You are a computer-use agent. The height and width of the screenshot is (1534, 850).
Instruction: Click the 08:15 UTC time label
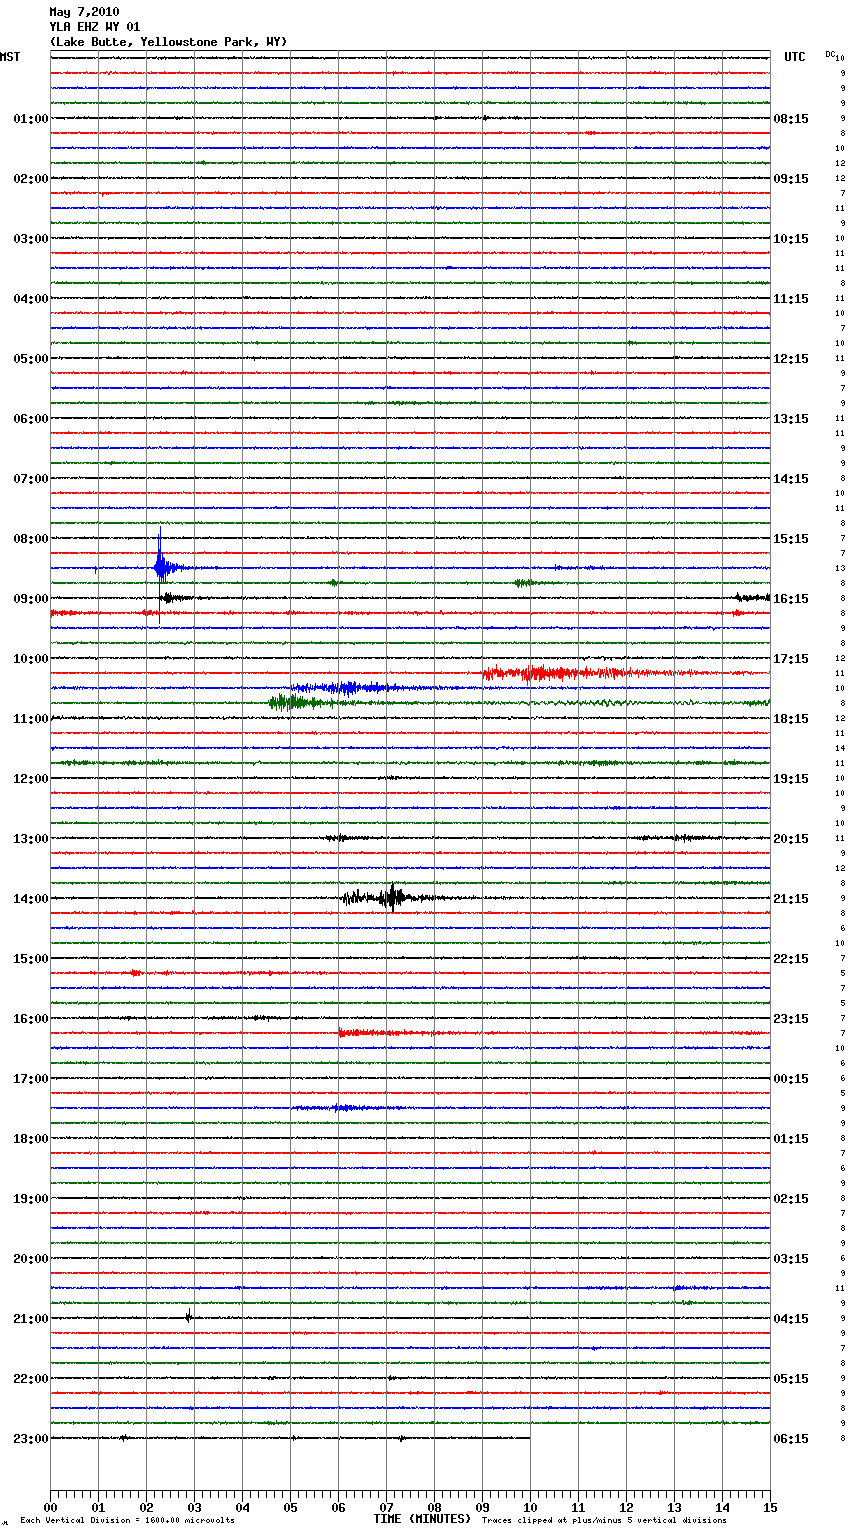tap(791, 119)
